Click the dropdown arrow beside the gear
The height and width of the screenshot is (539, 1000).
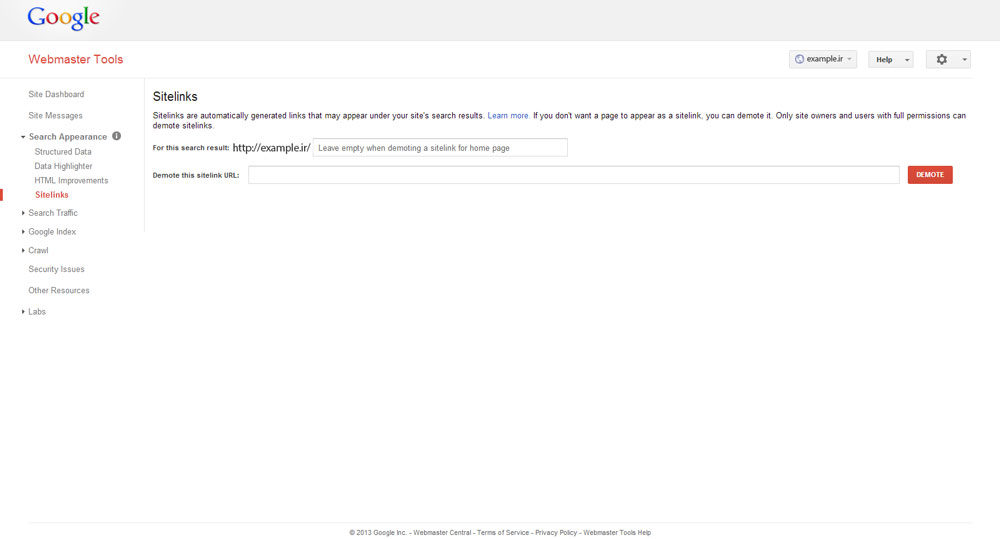point(964,59)
